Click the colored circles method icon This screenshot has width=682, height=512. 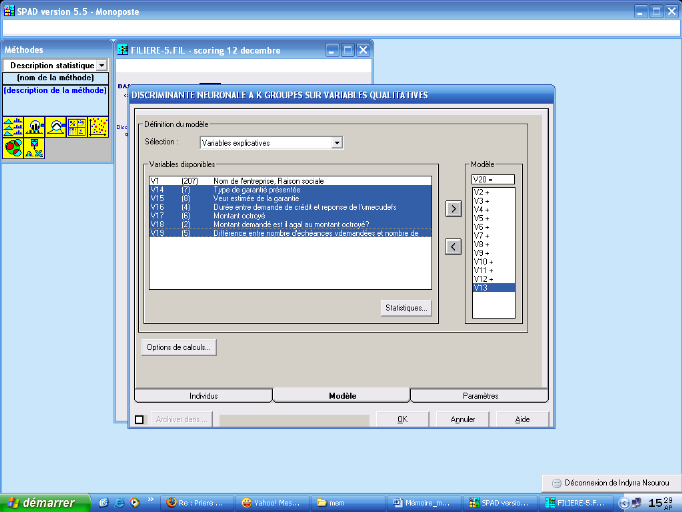14,148
